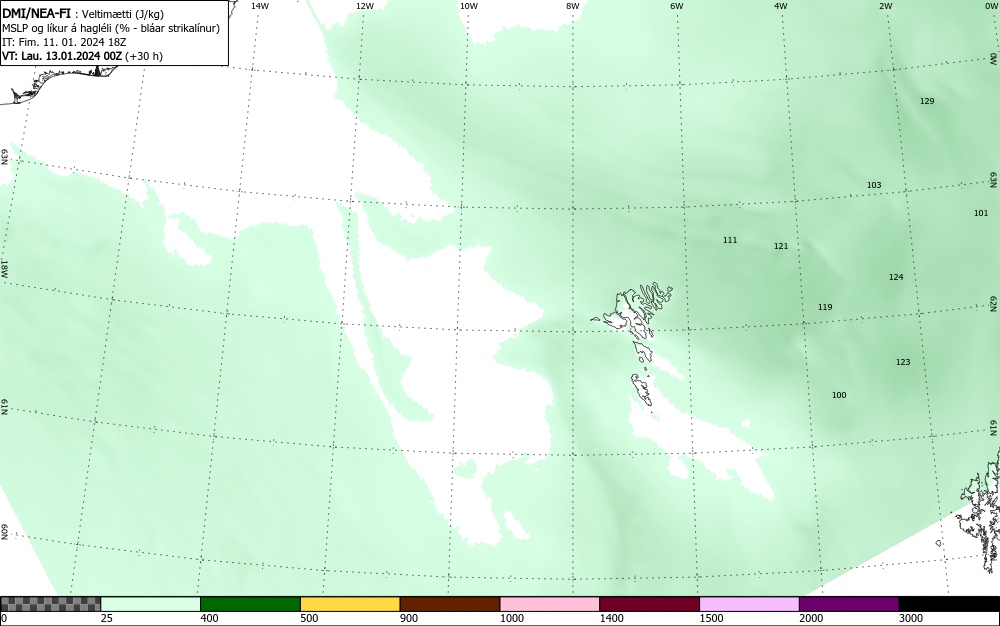Click the 2W longitude label
The width and height of the screenshot is (1000, 626).
pos(885,6)
